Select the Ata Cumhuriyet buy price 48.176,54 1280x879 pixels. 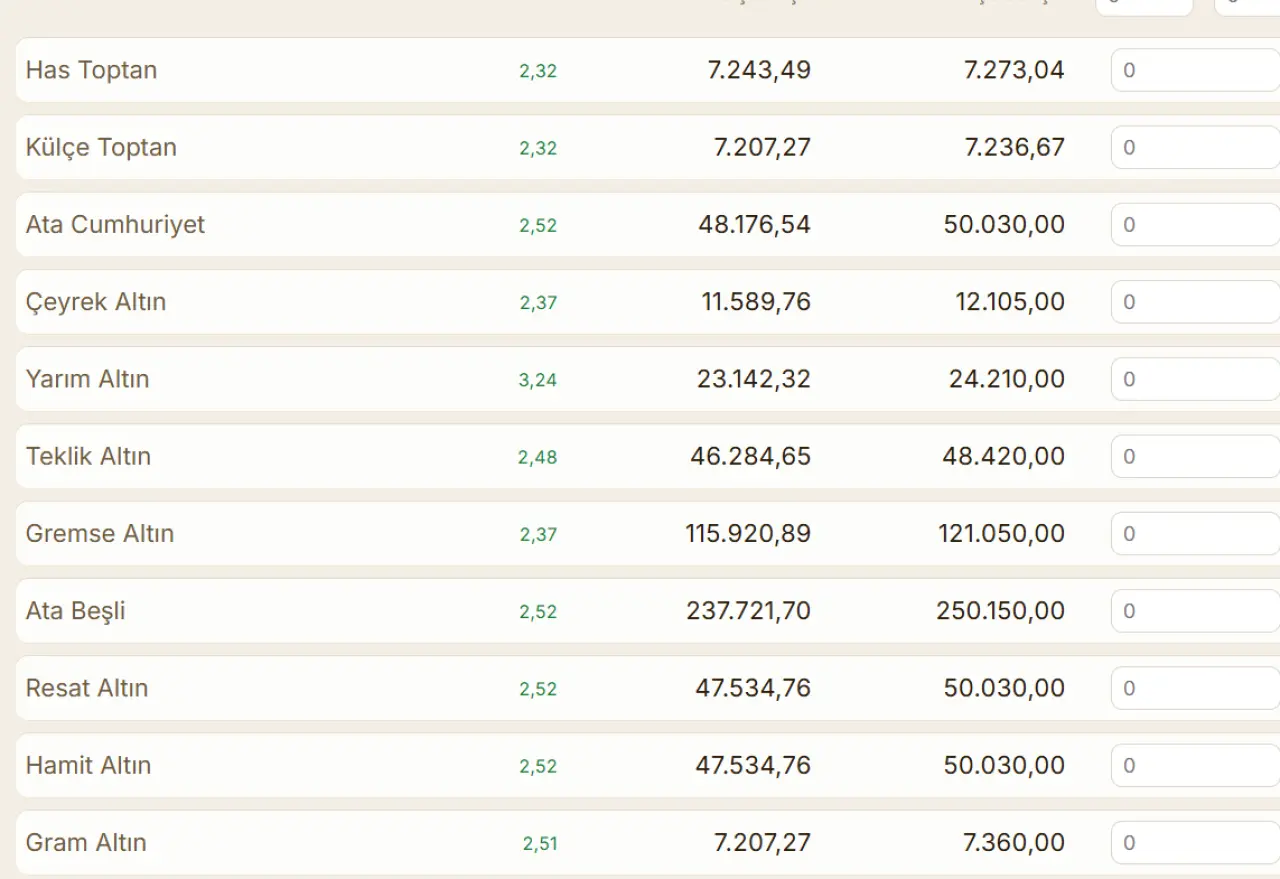(x=754, y=225)
